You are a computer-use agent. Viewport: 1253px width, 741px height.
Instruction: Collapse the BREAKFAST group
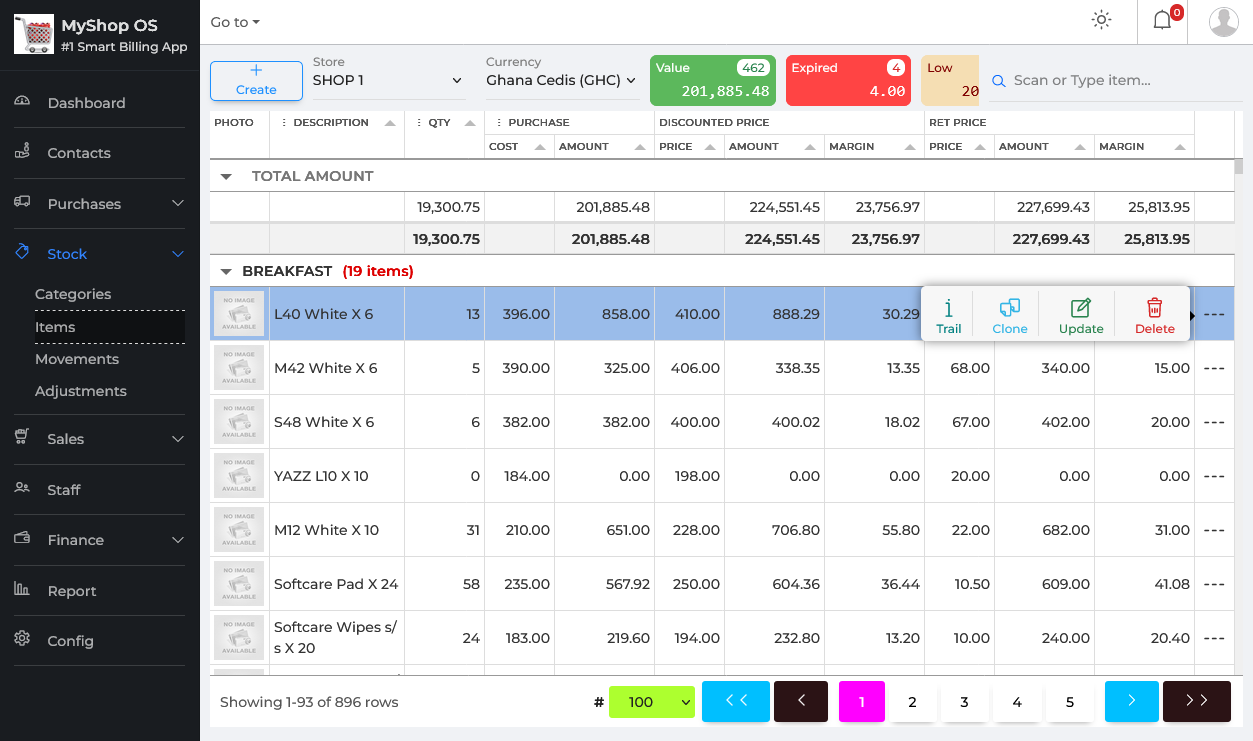pyautogui.click(x=226, y=271)
